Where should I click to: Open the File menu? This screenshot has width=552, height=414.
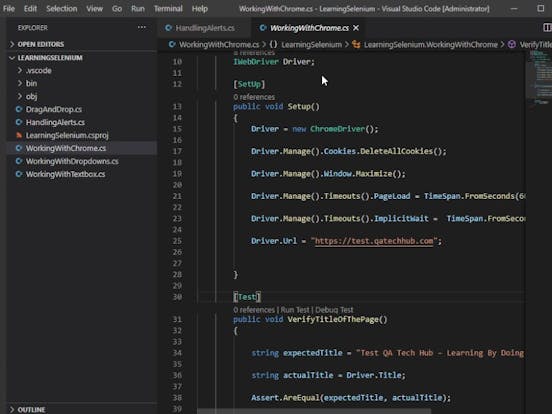coord(9,8)
